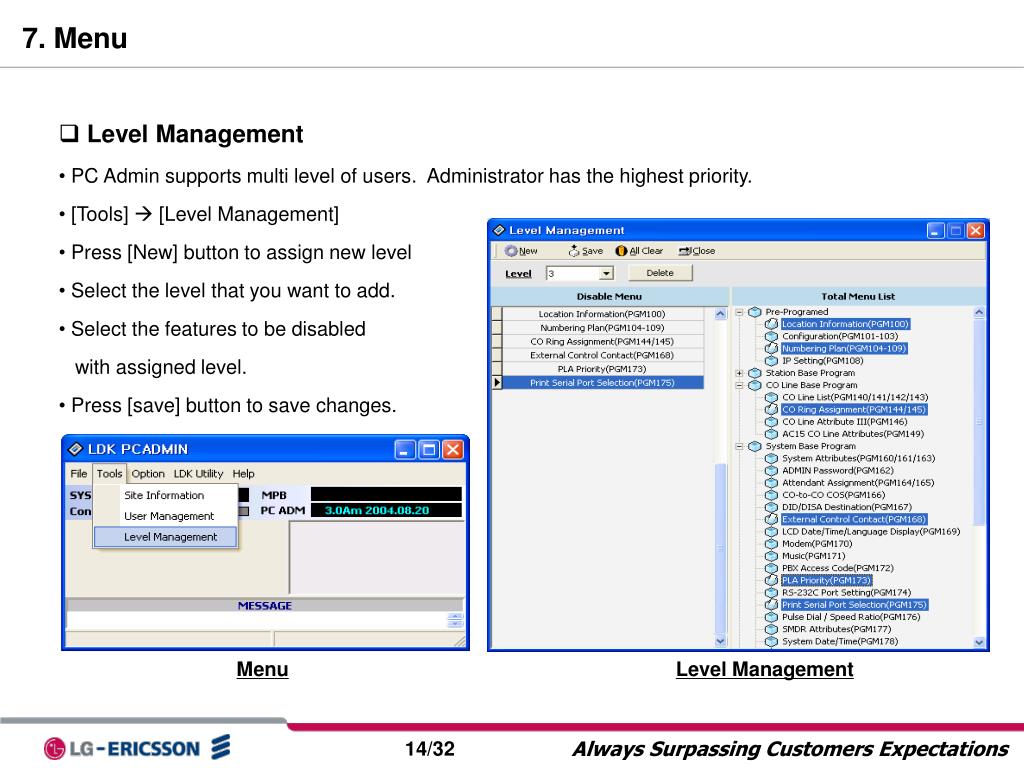The width and height of the screenshot is (1024, 768).
Task: Click Total Menu List scrollbar down arrow
Action: 978,643
